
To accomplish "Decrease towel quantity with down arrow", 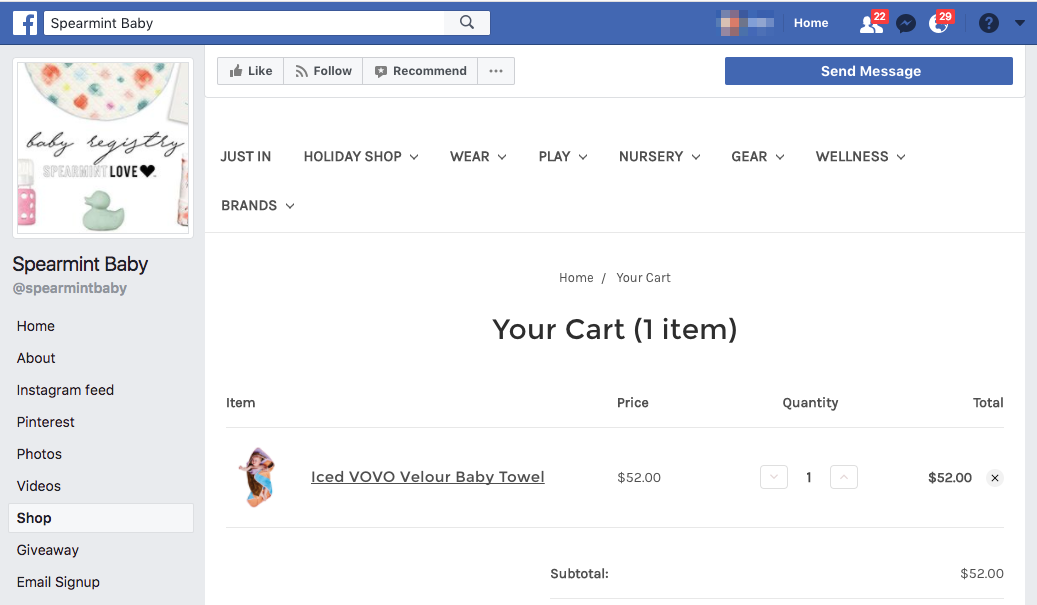I will click(774, 477).
